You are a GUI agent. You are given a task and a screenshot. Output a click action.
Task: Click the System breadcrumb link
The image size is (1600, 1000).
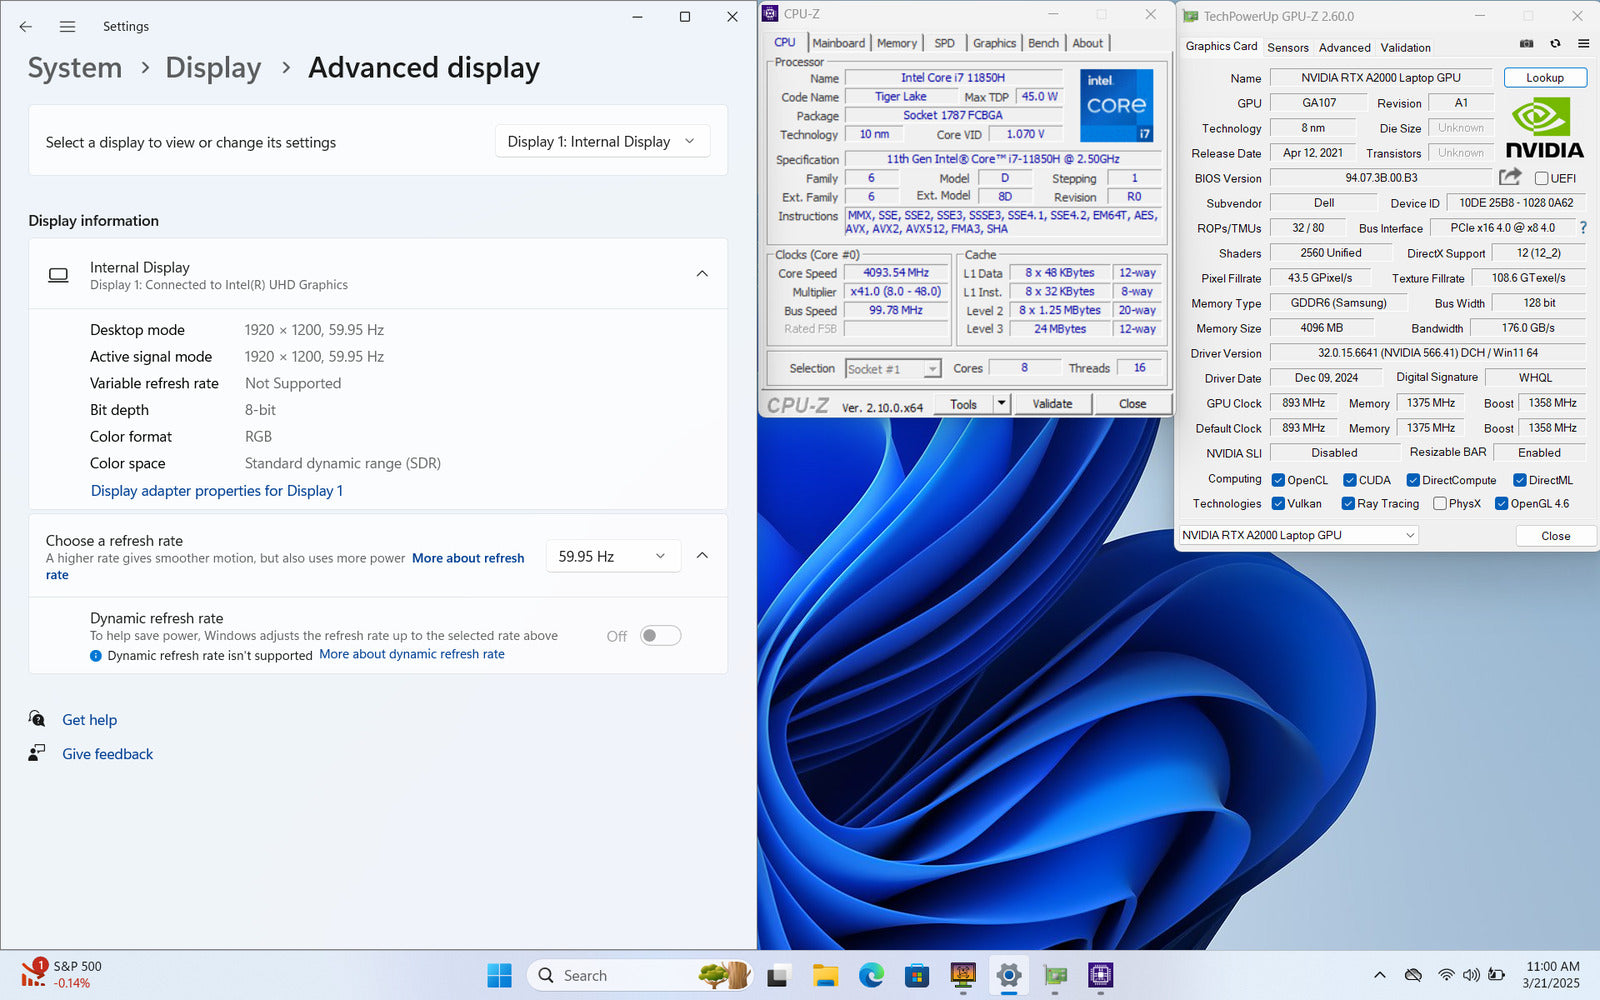[x=75, y=68]
